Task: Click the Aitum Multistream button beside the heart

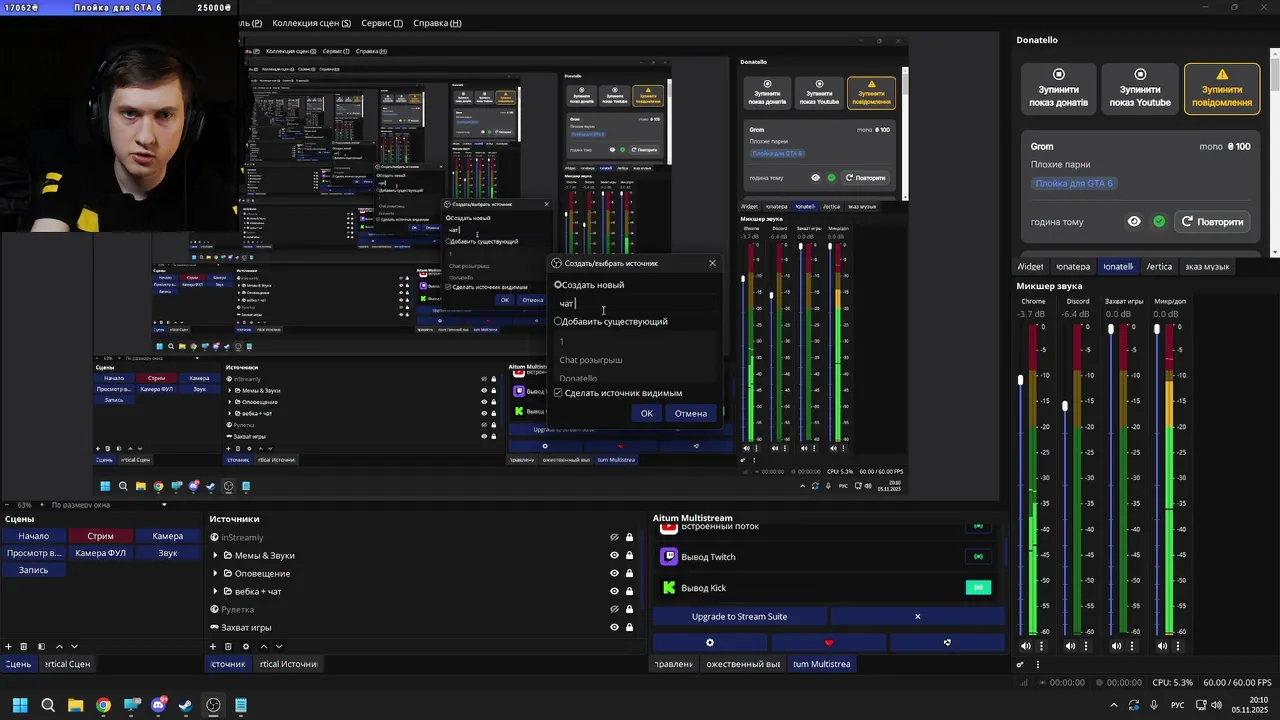Action: (947, 643)
